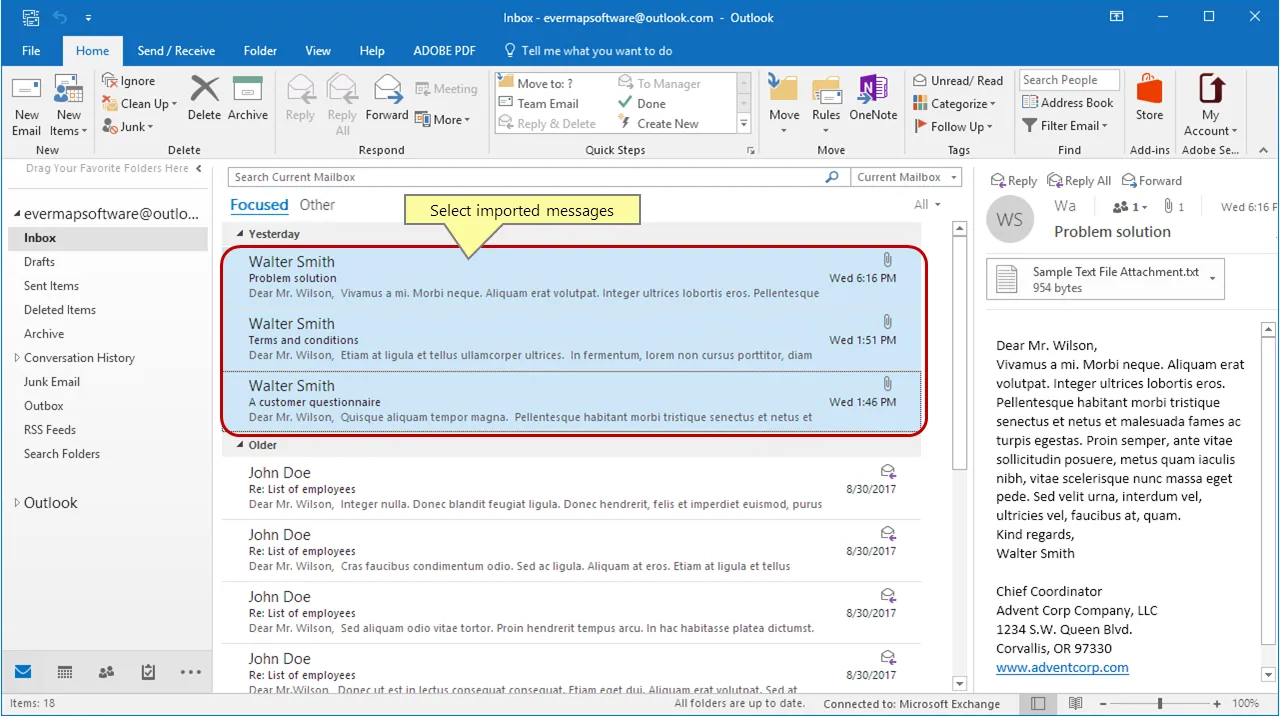Open more navigation options ellipsis
1280x720 pixels.
(x=191, y=672)
